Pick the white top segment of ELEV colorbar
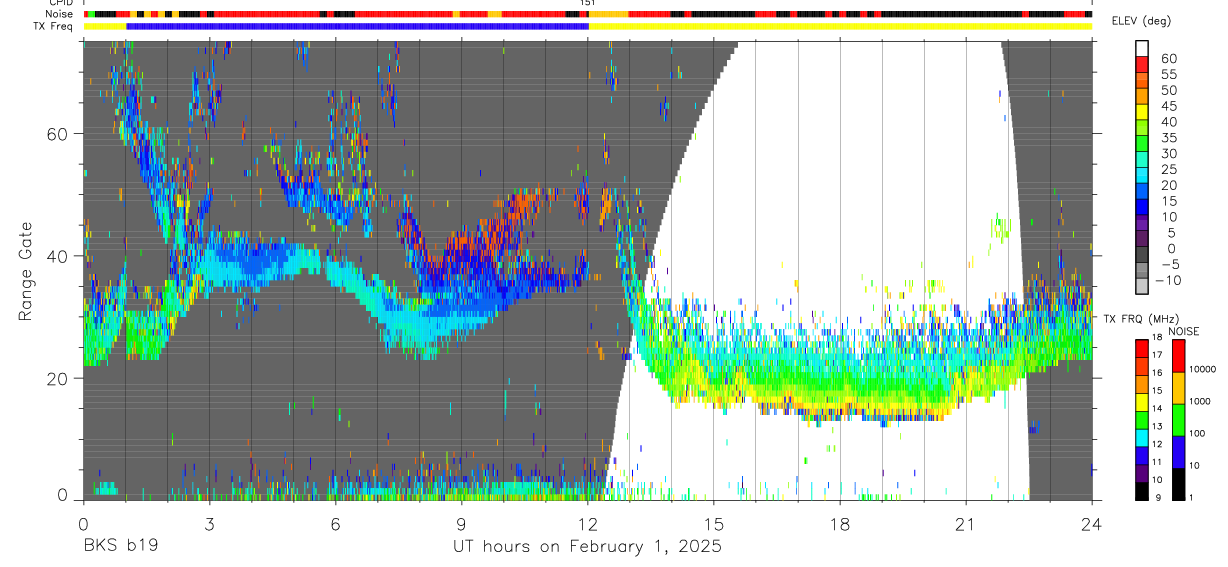 [x=1143, y=48]
